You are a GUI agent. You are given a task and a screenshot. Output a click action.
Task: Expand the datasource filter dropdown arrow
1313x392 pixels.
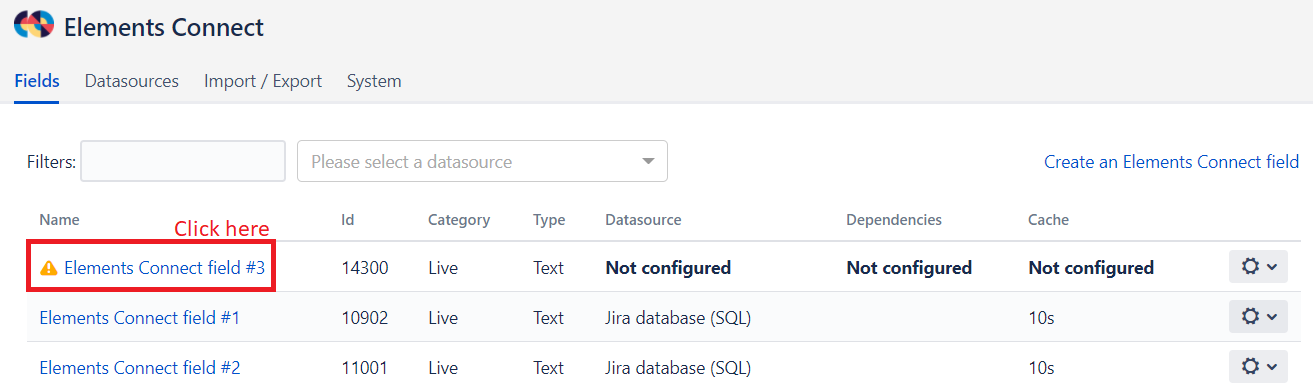point(648,161)
